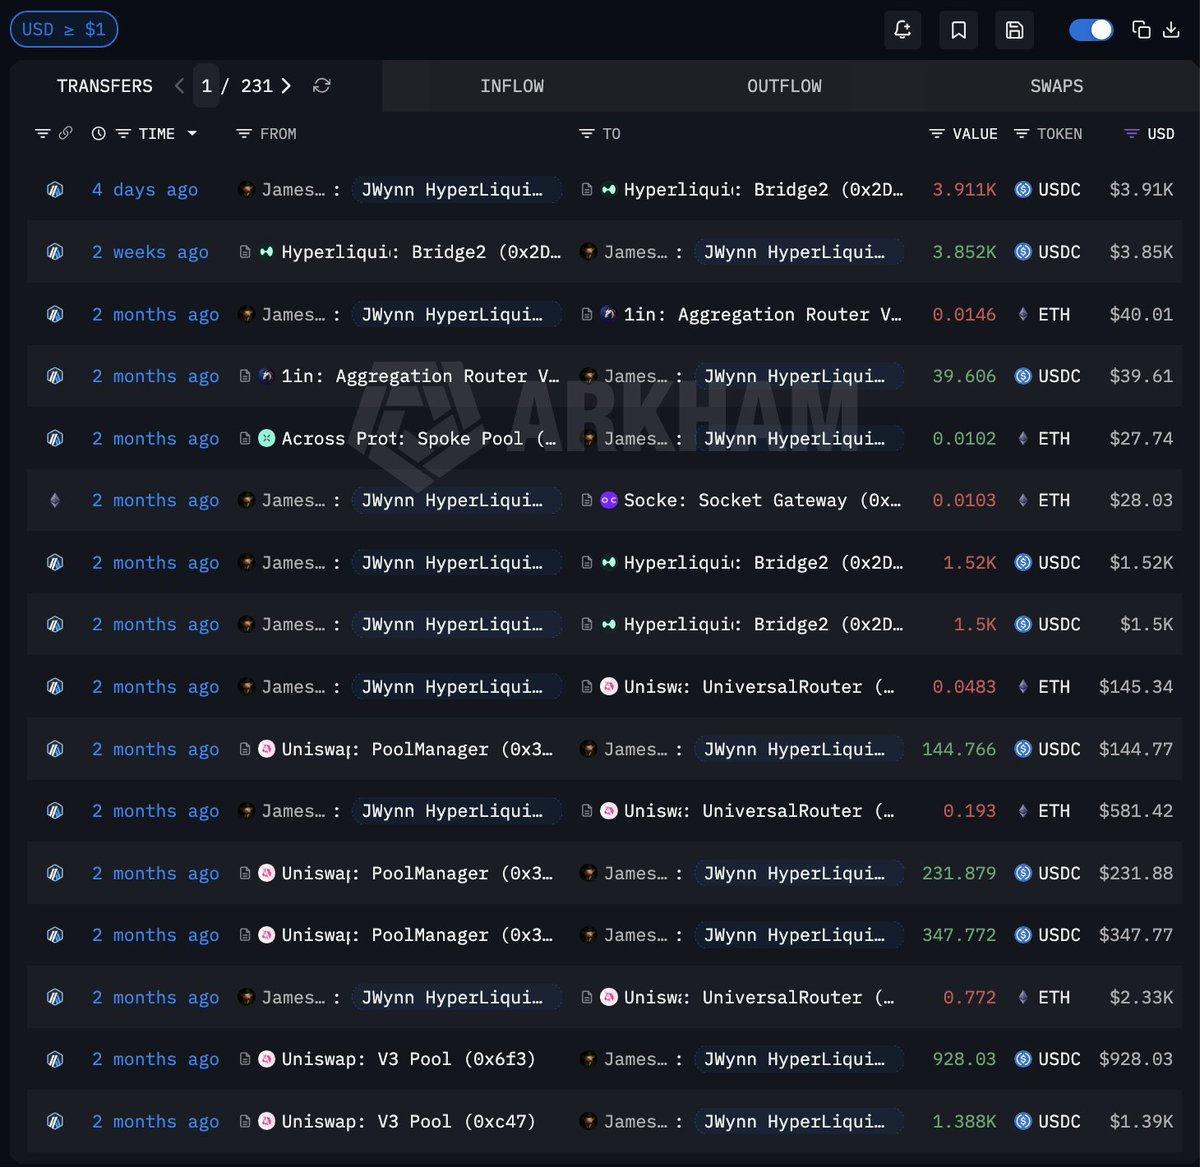Click the Arbitrum chain icon in $3.91K row

(55, 190)
